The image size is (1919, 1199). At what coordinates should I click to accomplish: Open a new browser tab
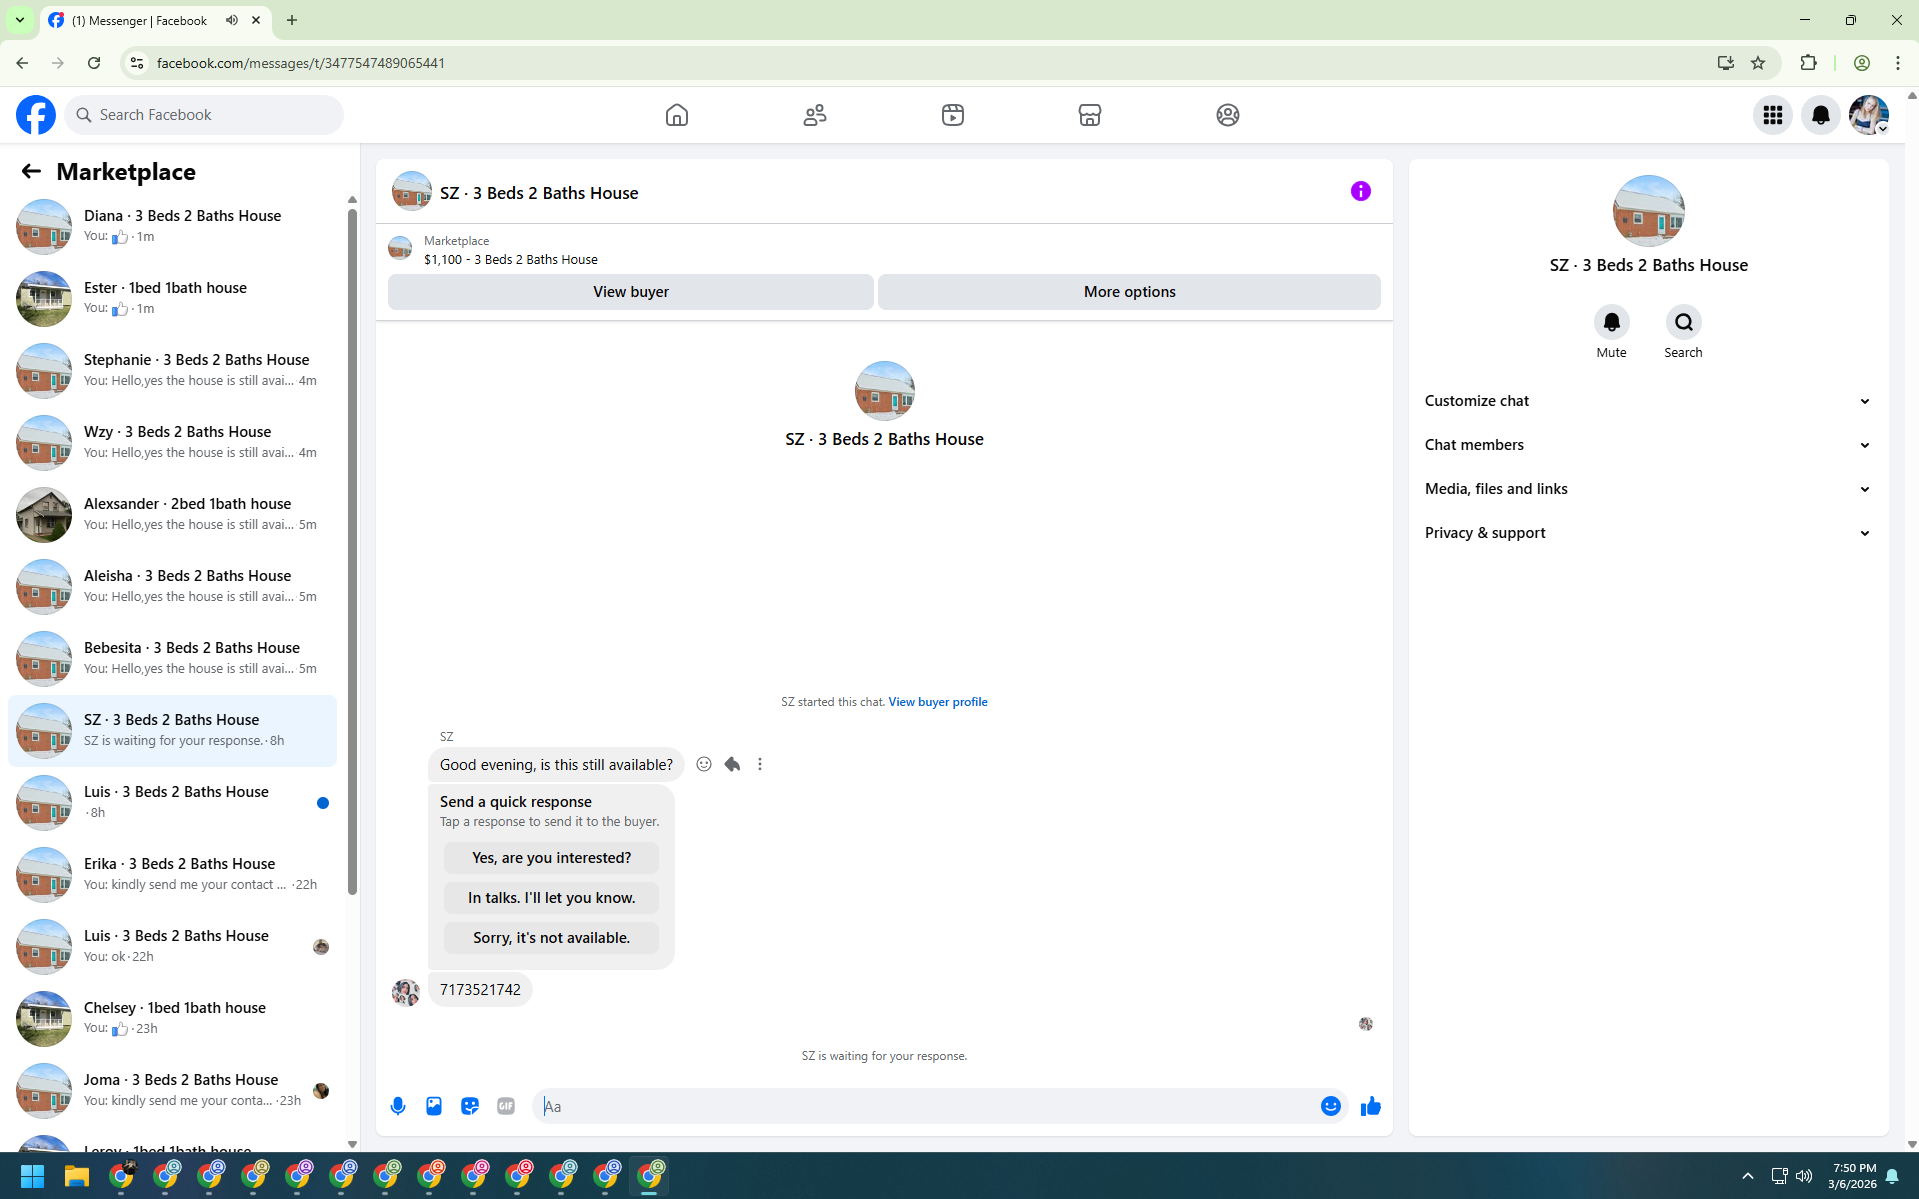pos(292,20)
